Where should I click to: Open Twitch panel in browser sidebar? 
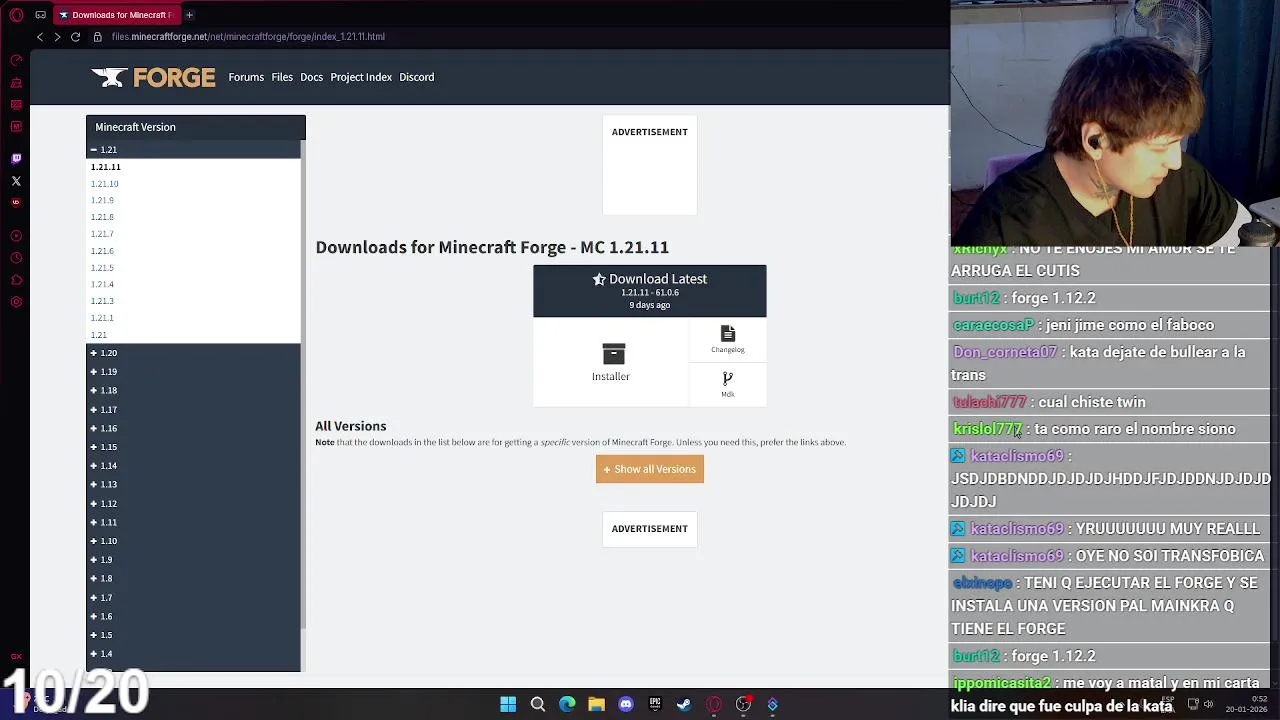point(16,158)
